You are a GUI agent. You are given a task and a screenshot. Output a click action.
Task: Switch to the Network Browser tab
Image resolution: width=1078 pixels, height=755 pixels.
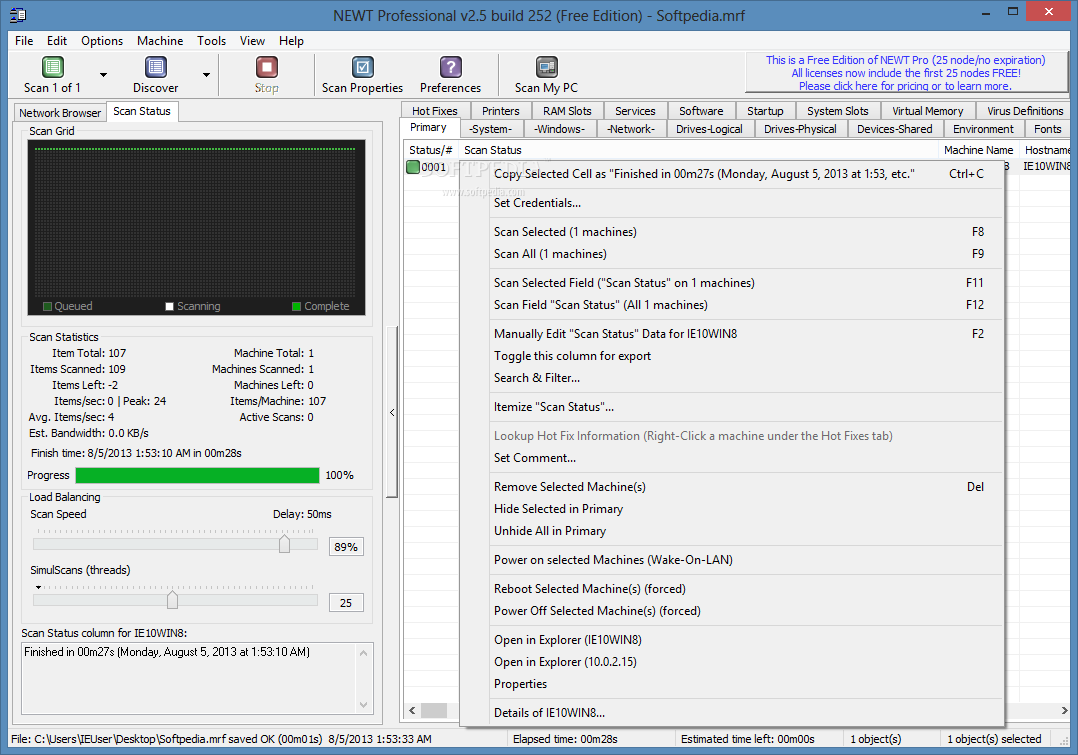tap(60, 113)
